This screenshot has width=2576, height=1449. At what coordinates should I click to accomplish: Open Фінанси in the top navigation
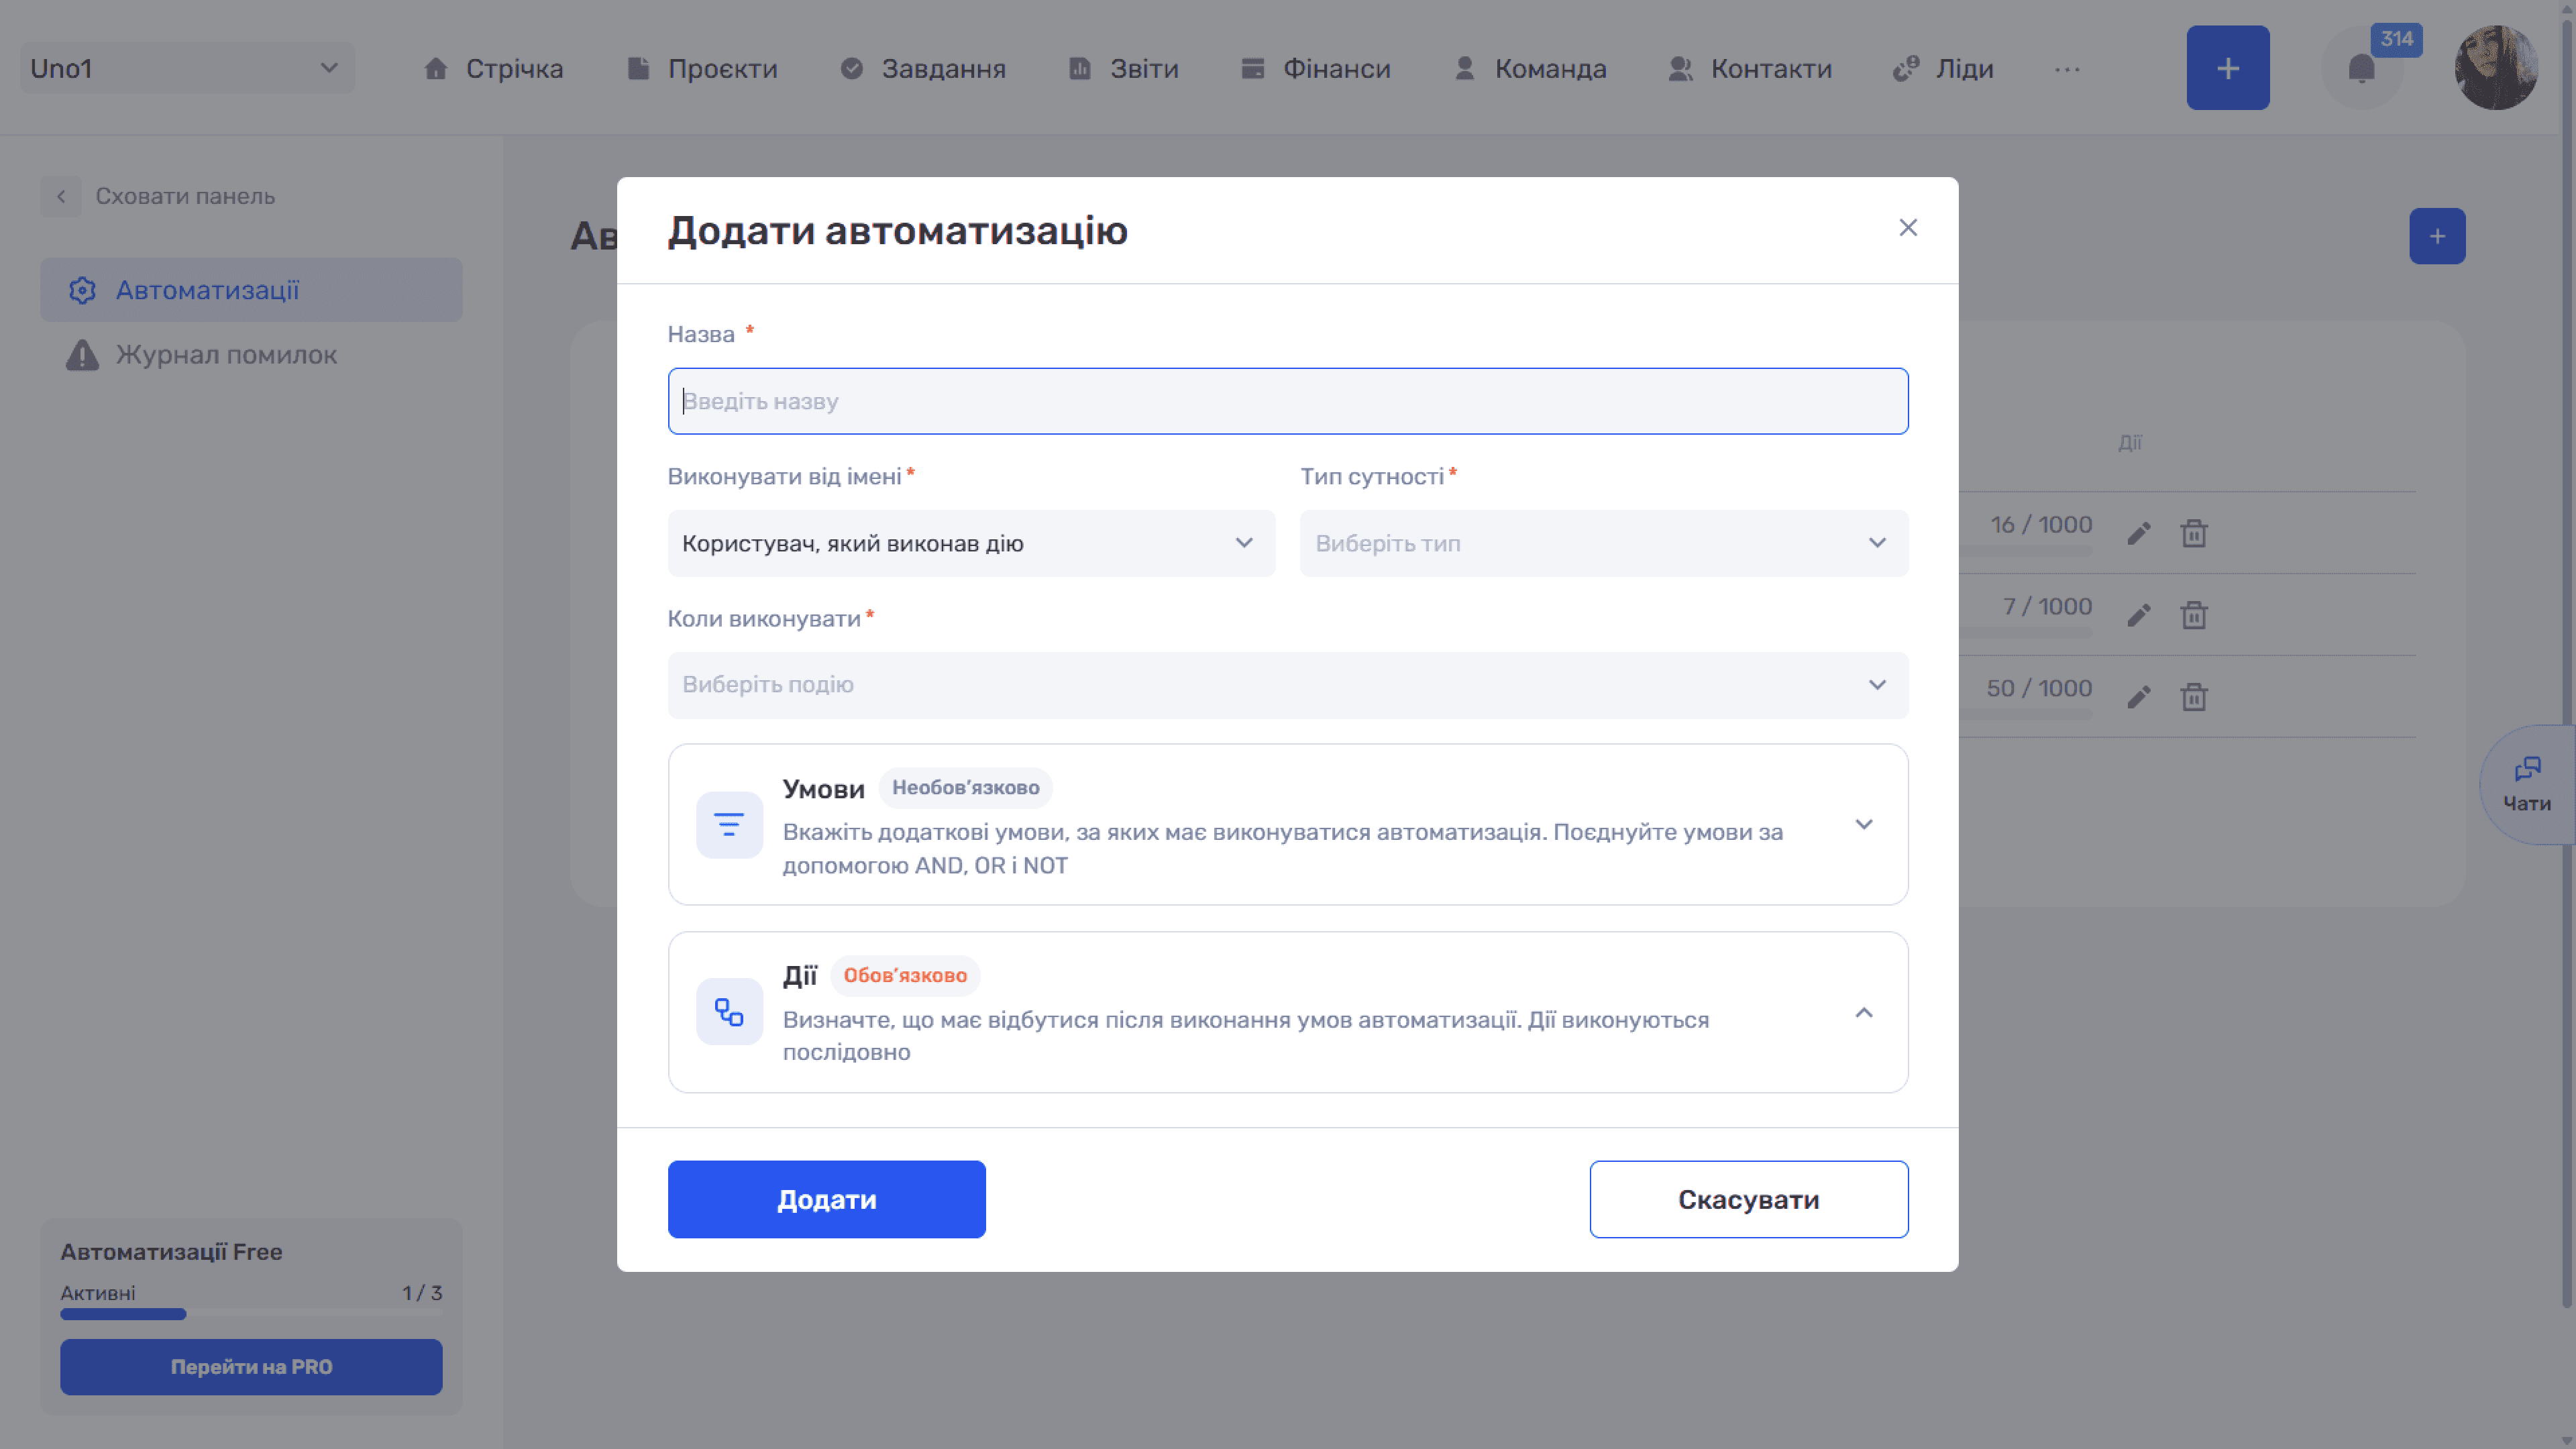1315,68
